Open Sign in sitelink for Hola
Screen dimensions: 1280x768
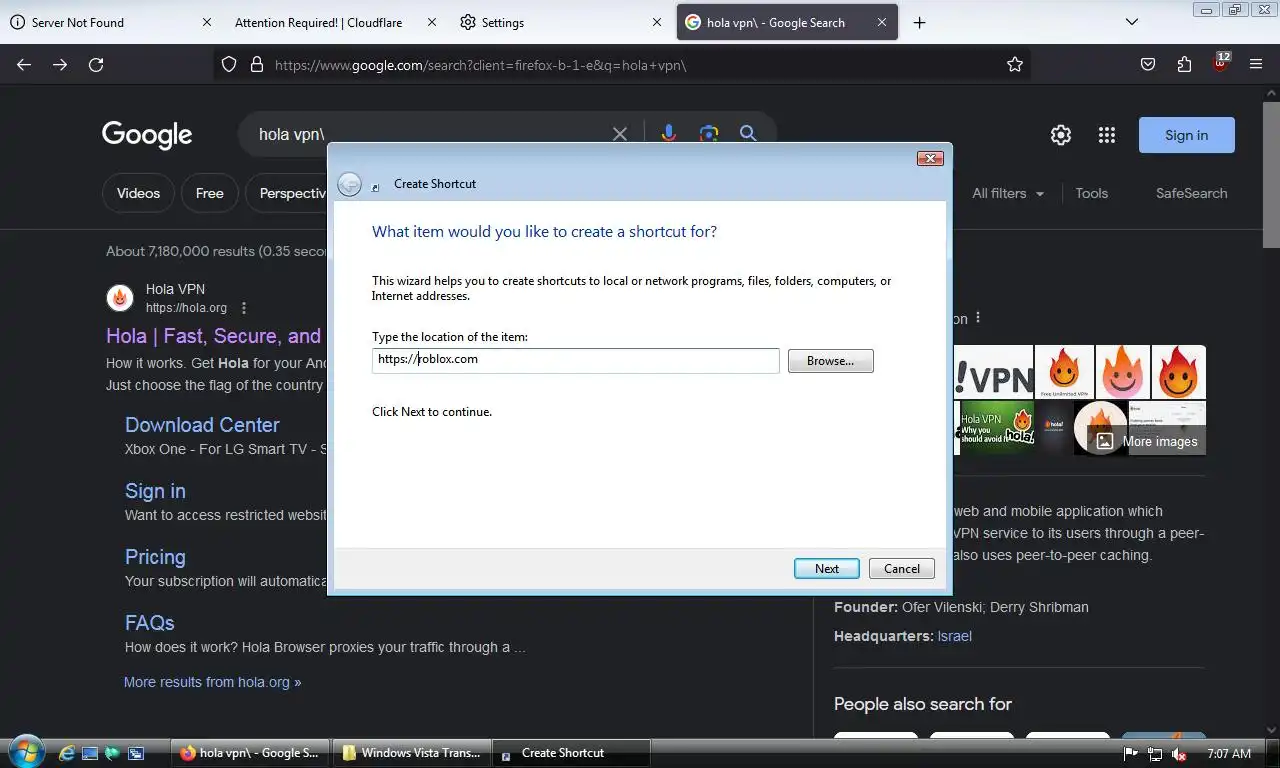155,491
